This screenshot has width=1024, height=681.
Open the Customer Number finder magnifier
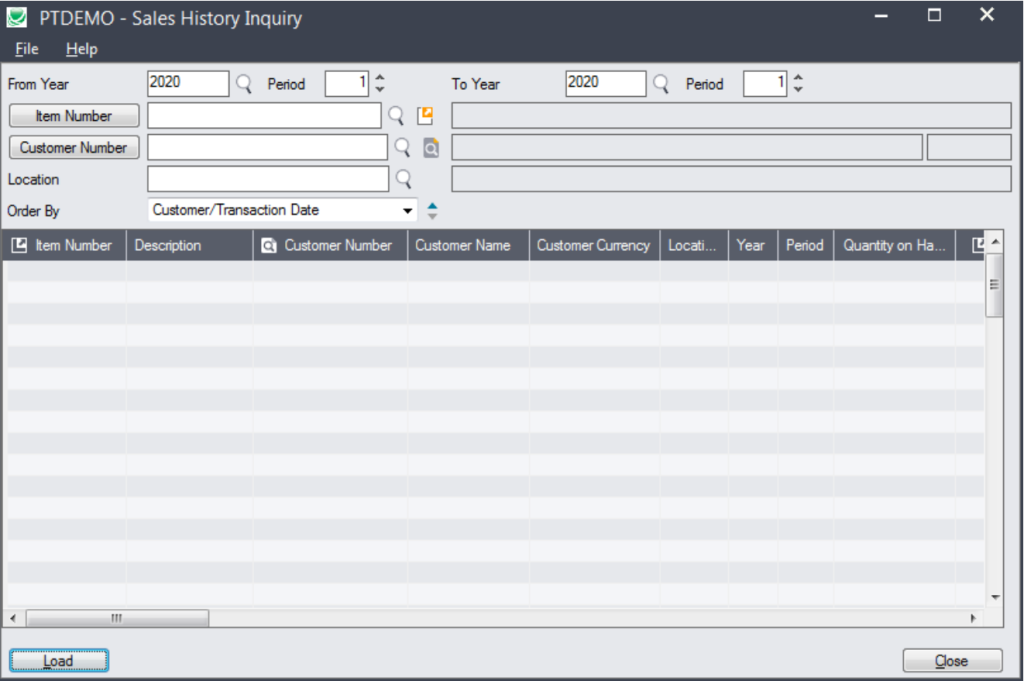pos(402,148)
